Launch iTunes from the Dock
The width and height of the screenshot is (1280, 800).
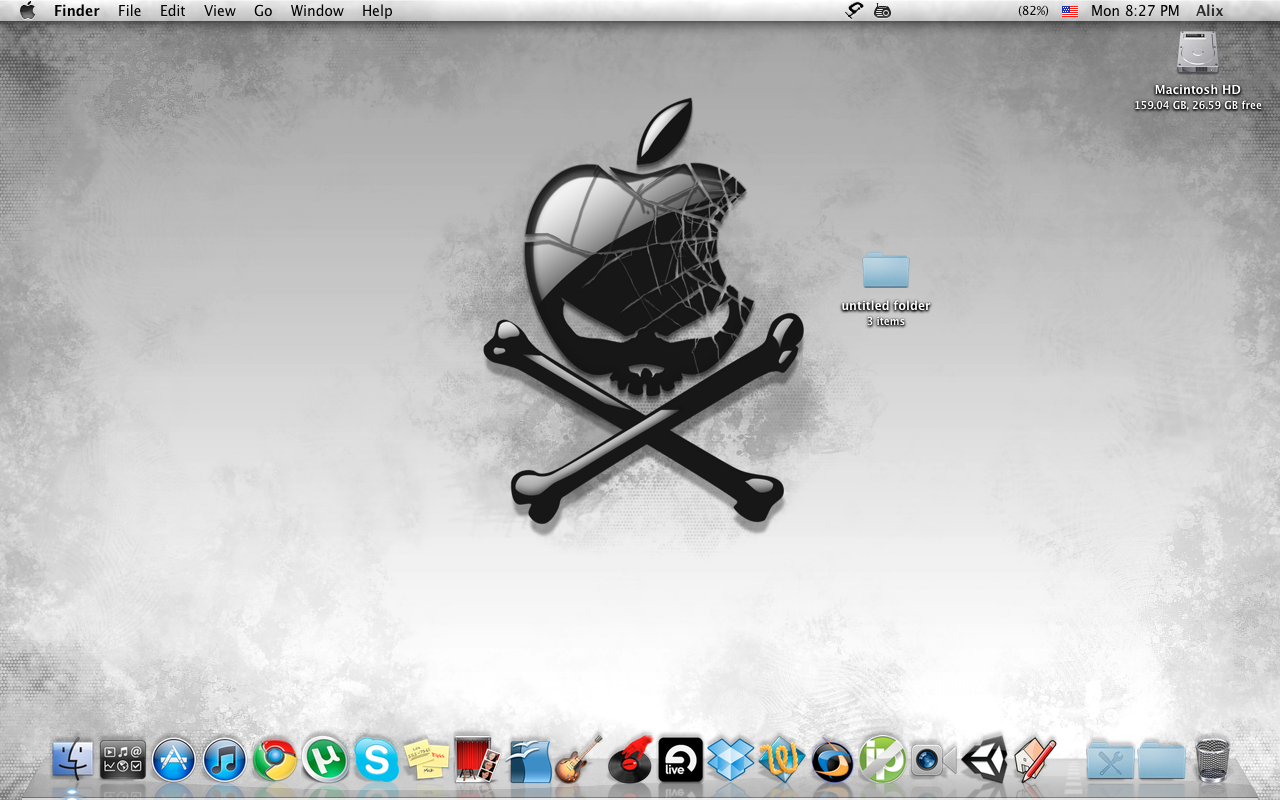[x=224, y=760]
